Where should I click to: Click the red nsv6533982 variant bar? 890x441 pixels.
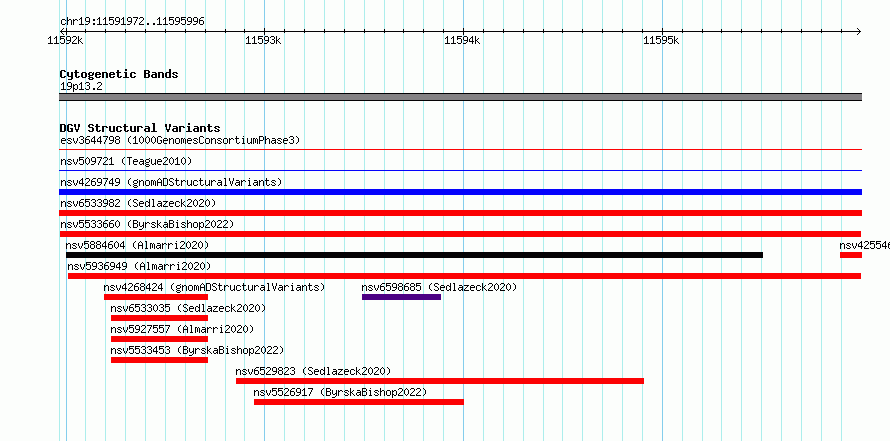click(460, 213)
